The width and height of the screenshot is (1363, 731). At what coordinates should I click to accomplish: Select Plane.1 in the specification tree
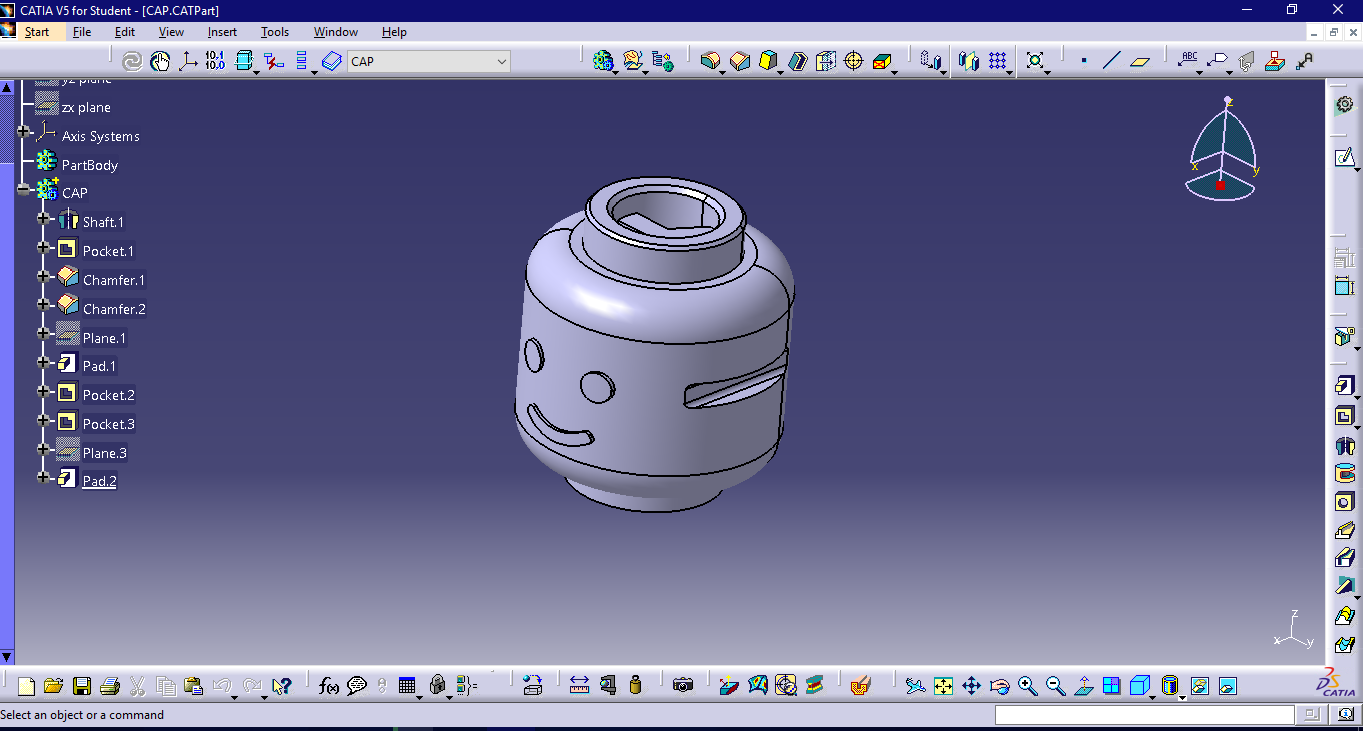pos(104,338)
